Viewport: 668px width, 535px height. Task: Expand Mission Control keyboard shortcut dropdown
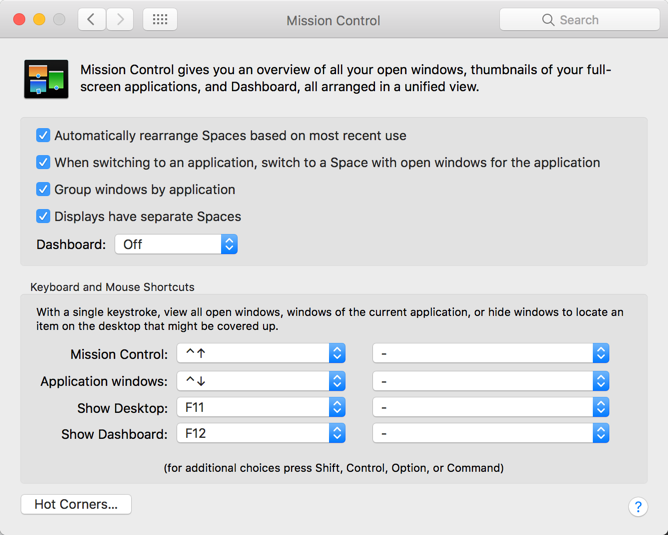coord(261,354)
